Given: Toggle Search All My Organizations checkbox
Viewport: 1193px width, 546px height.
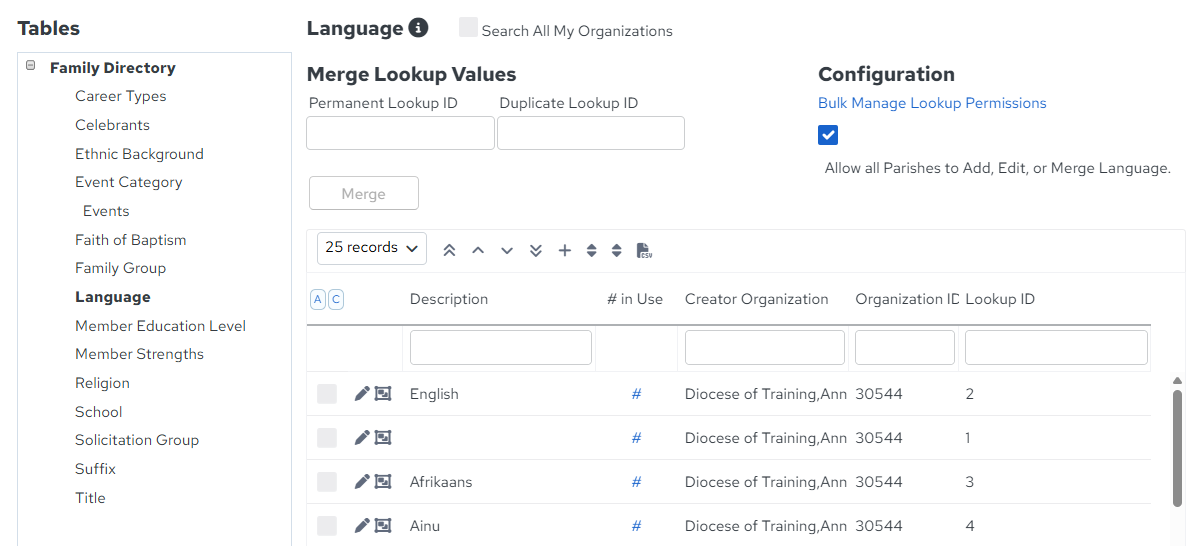Looking at the screenshot, I should [x=469, y=28].
